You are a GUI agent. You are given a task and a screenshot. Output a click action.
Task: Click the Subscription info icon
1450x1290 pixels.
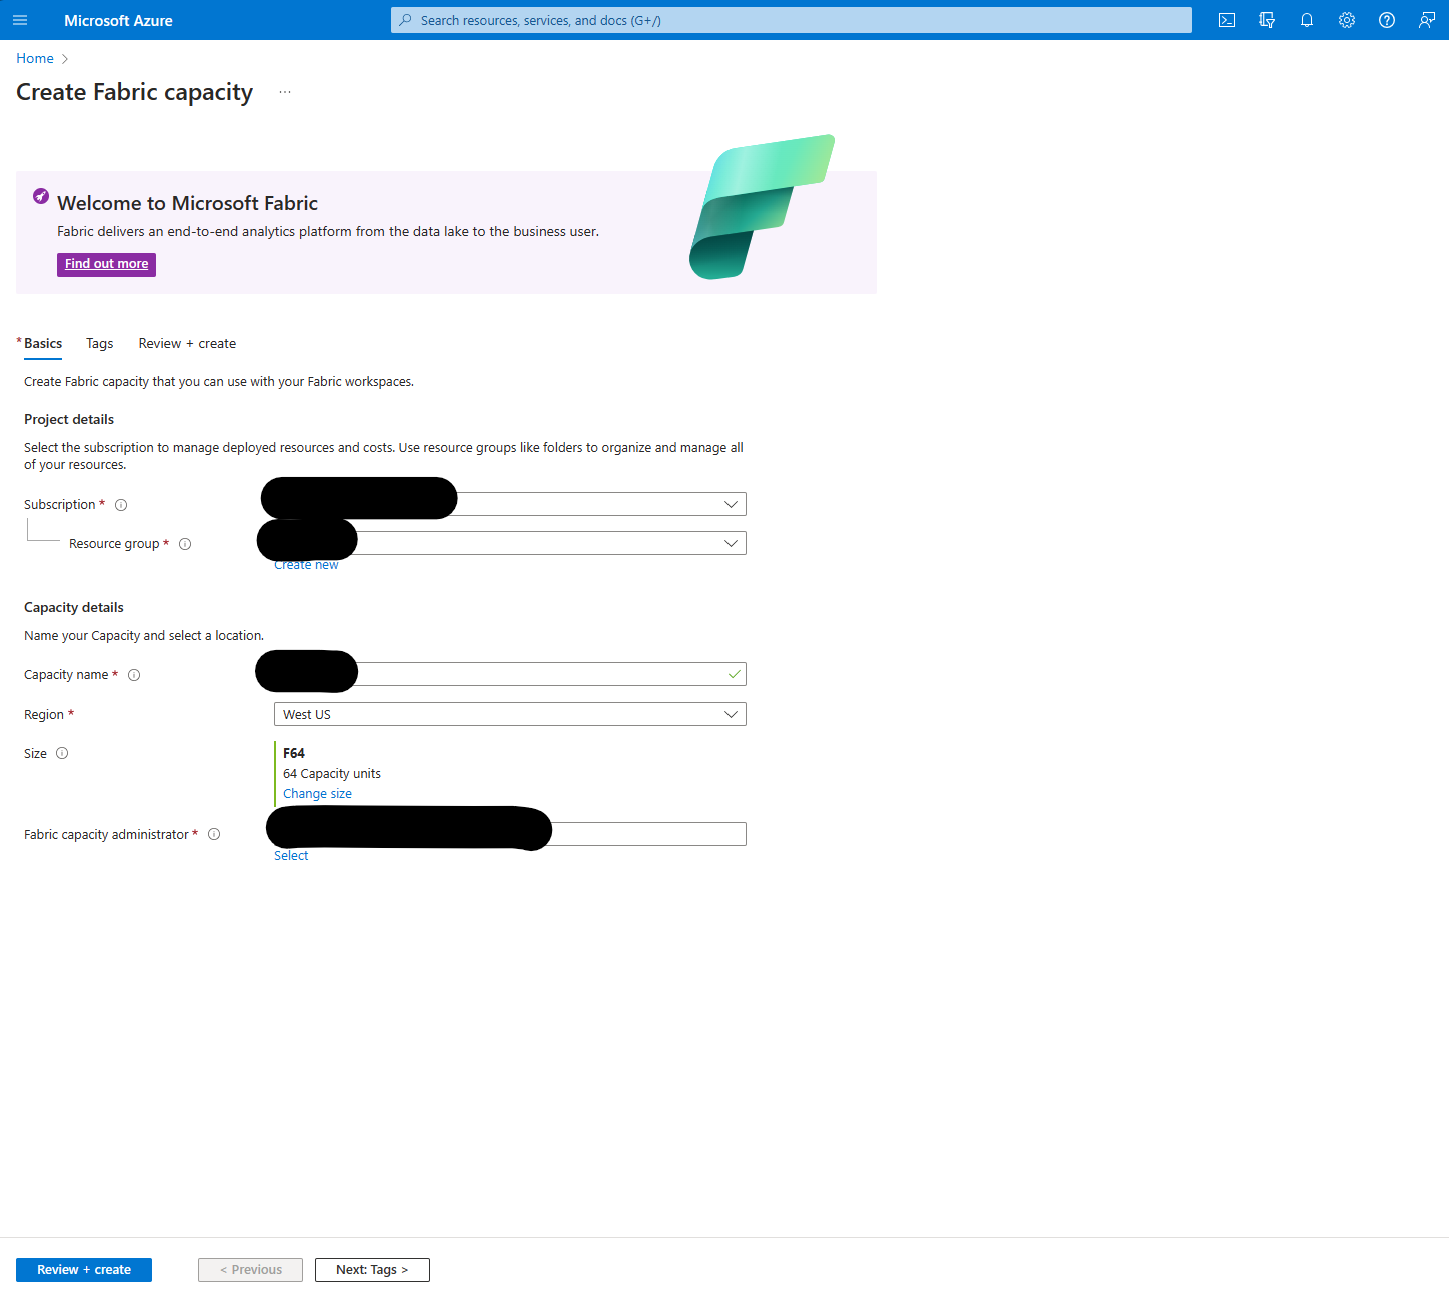coord(121,505)
